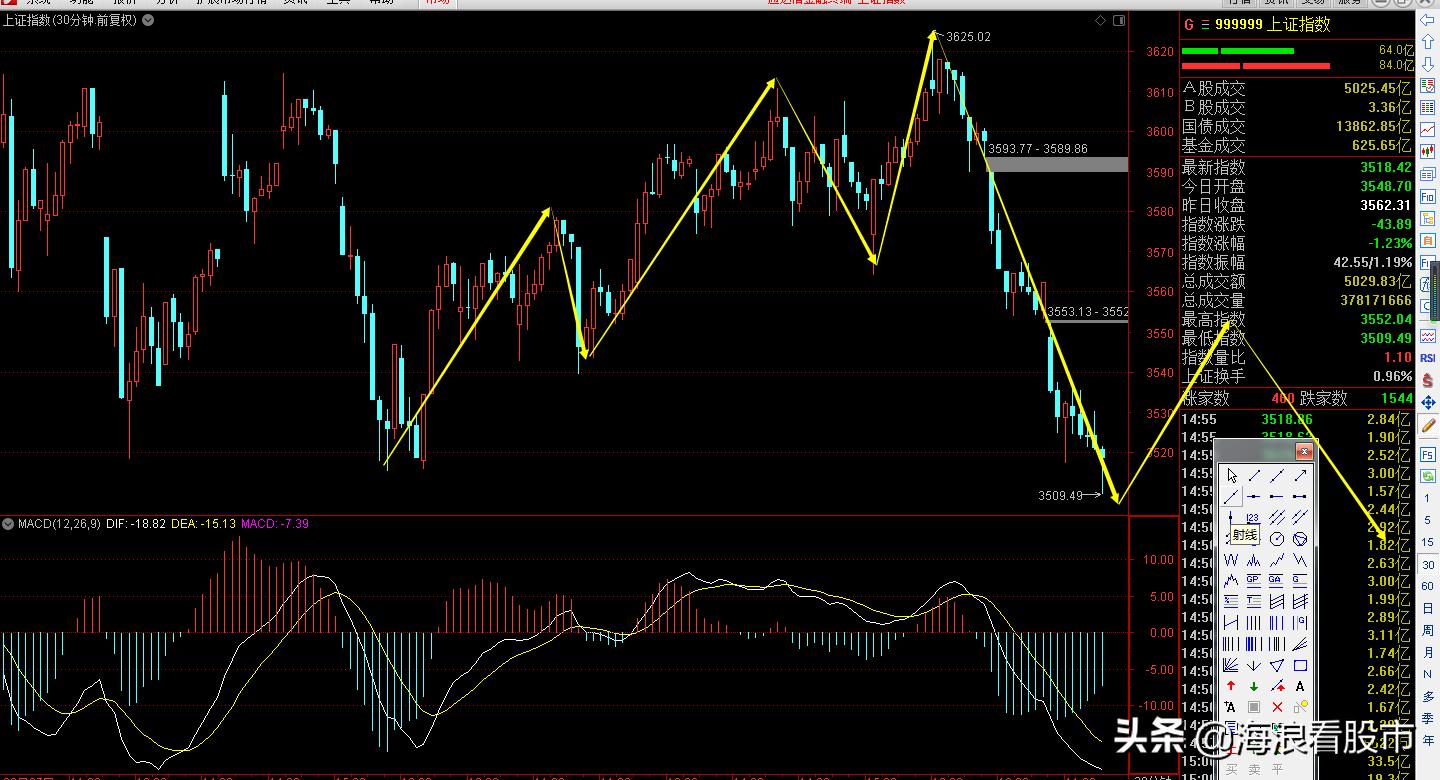Switch to yearly (年) period
The width and height of the screenshot is (1440, 780).
1428,740
